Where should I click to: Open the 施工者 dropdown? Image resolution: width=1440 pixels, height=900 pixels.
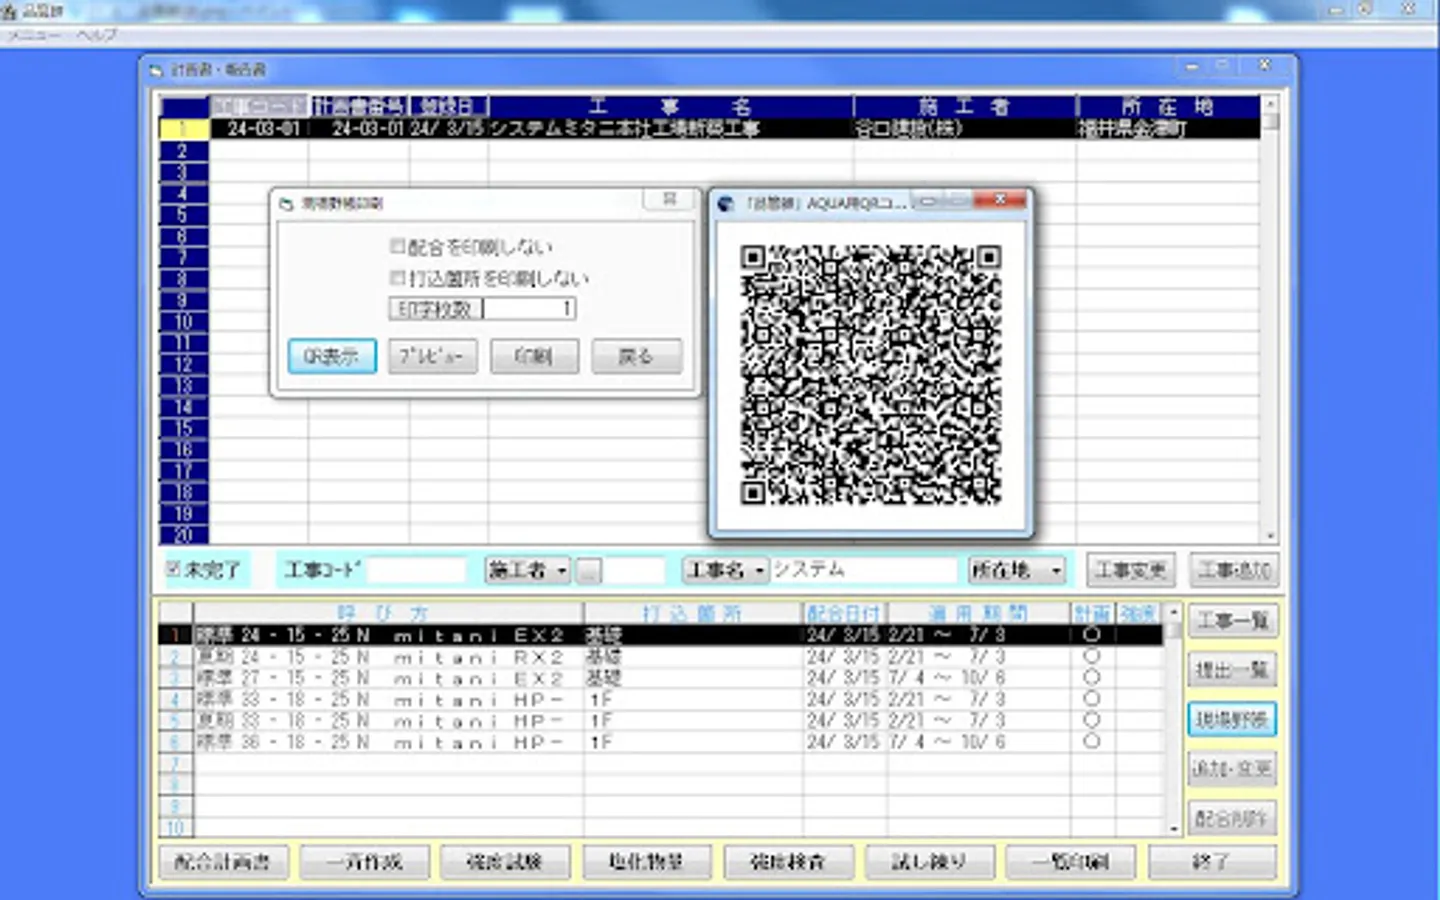pos(527,570)
